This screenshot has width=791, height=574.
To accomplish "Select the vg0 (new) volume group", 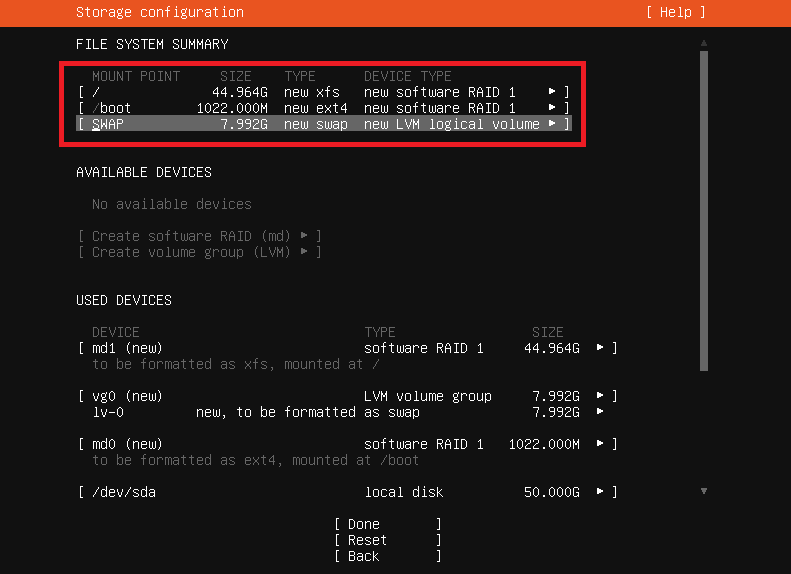I will coord(348,396).
